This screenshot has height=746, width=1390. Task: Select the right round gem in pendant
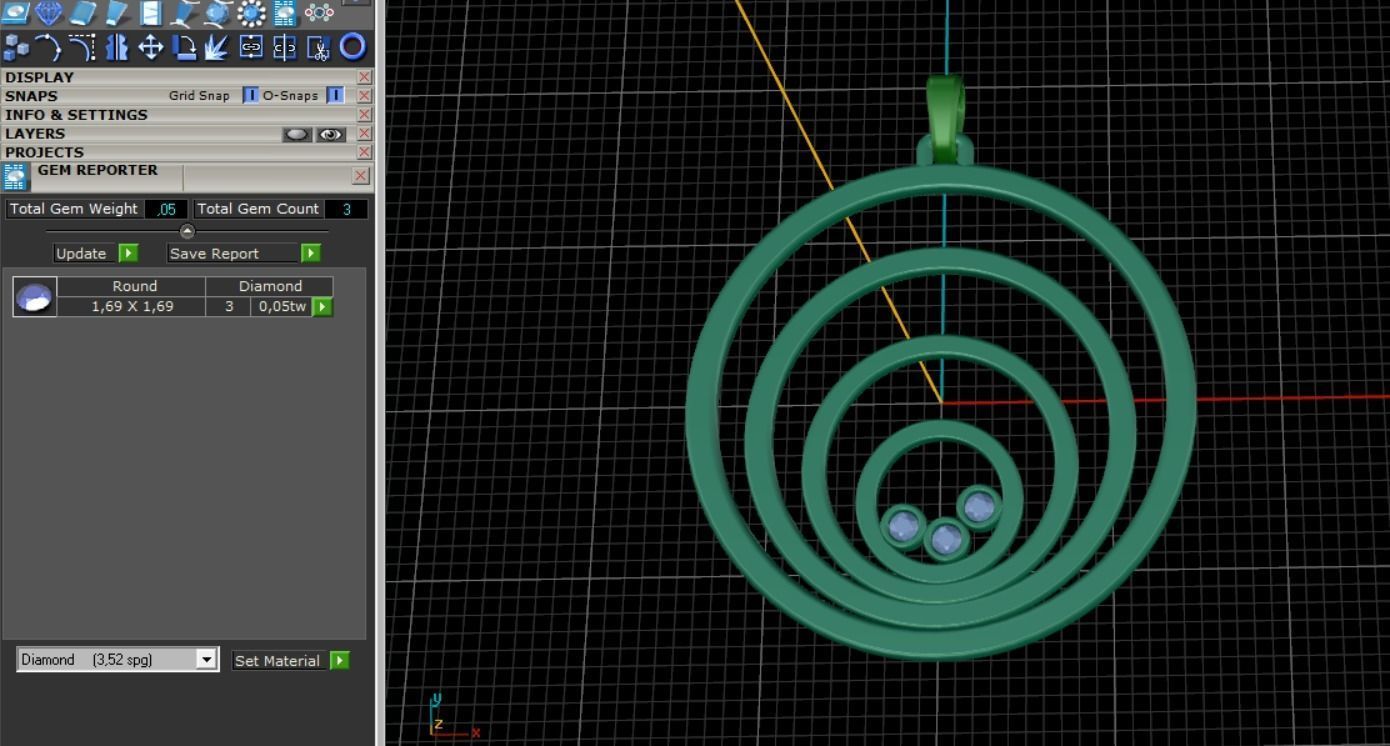coord(979,507)
